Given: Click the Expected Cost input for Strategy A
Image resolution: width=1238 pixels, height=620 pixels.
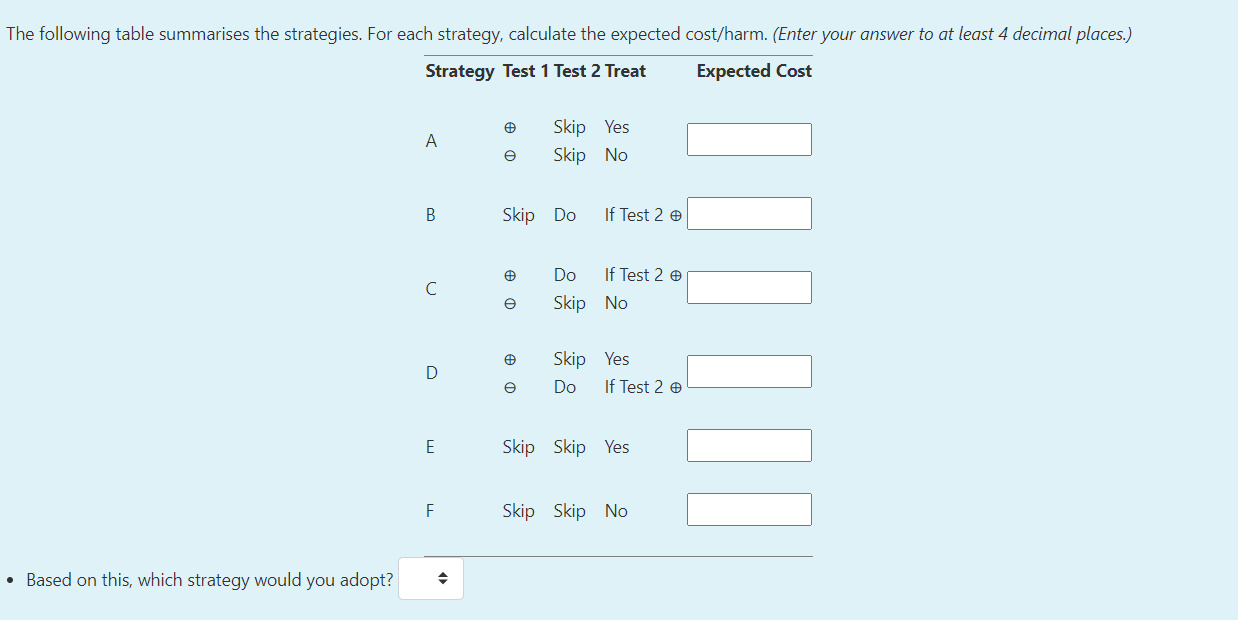Looking at the screenshot, I should click(x=748, y=139).
